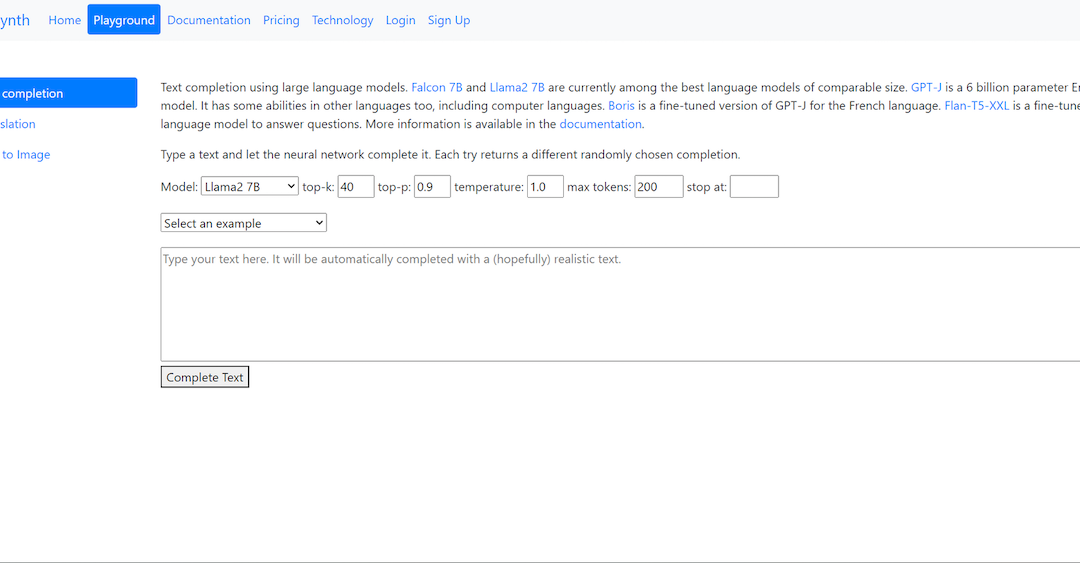Go to the Pricing page

281,20
